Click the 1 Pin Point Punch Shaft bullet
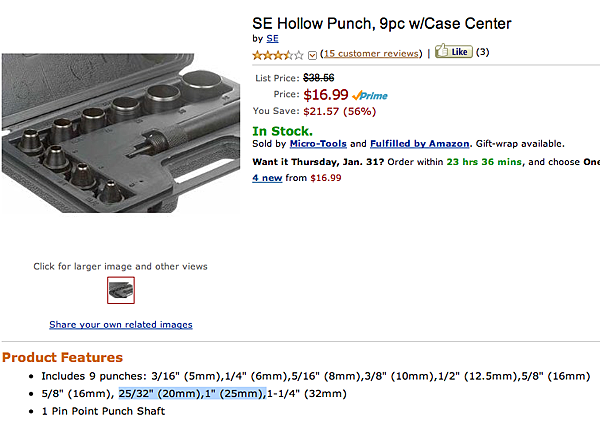Viewport: 600px width, 421px height. pyautogui.click(x=104, y=410)
